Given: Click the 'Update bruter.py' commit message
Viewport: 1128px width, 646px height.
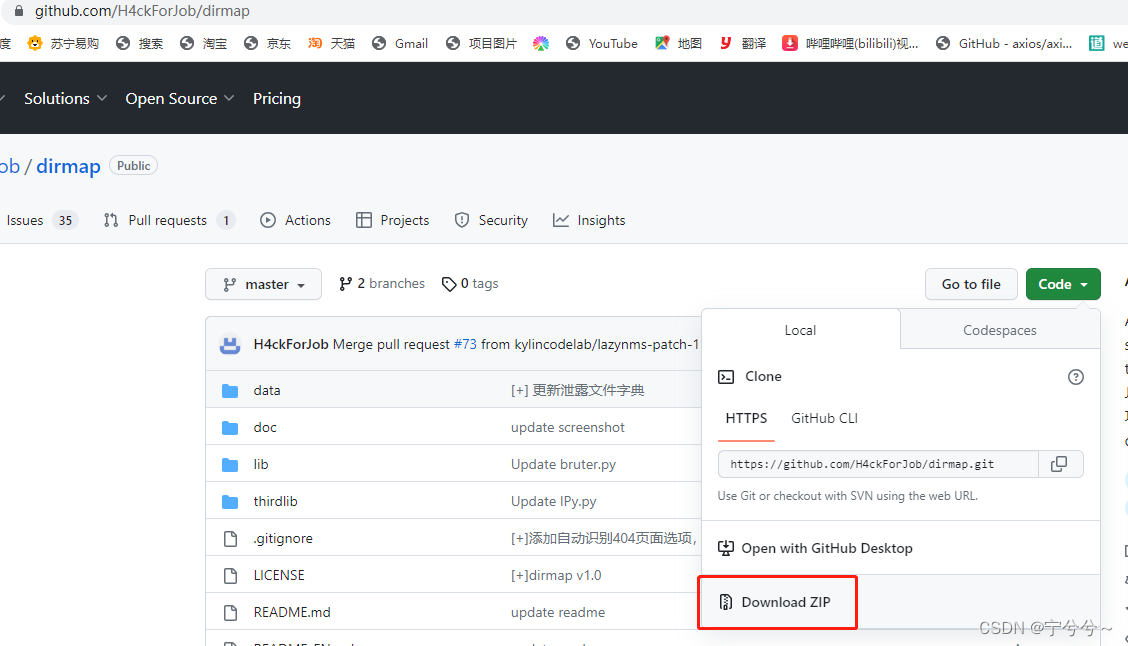Looking at the screenshot, I should tap(563, 464).
